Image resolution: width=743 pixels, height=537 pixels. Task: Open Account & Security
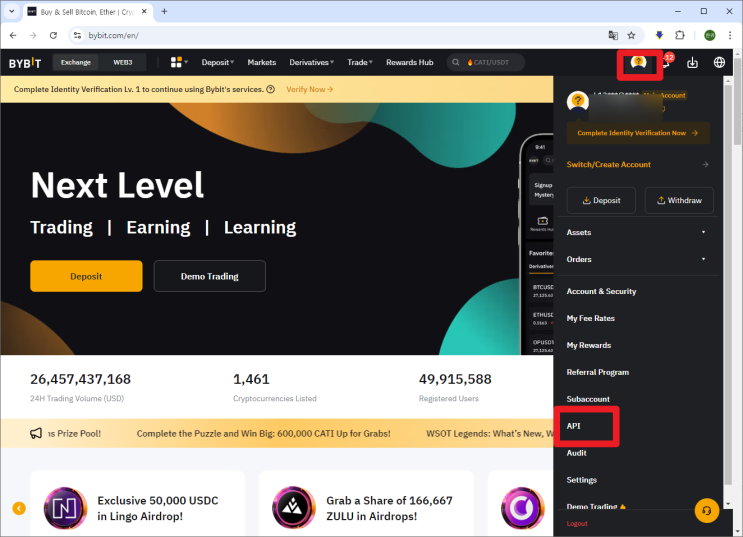pos(601,291)
